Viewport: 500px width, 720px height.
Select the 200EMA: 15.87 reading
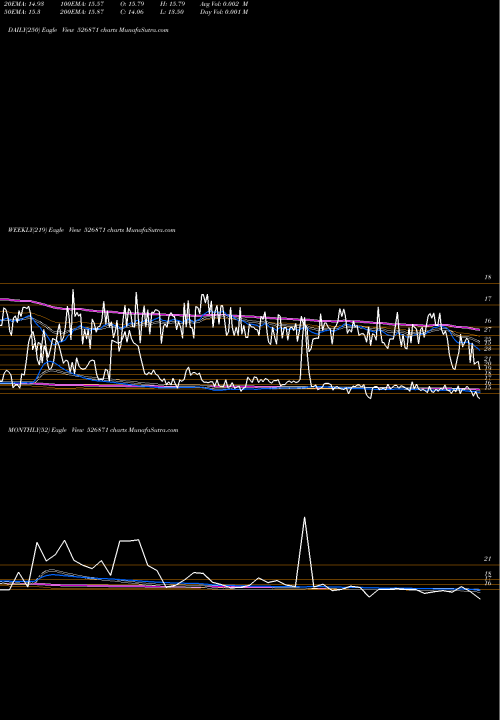point(82,12)
